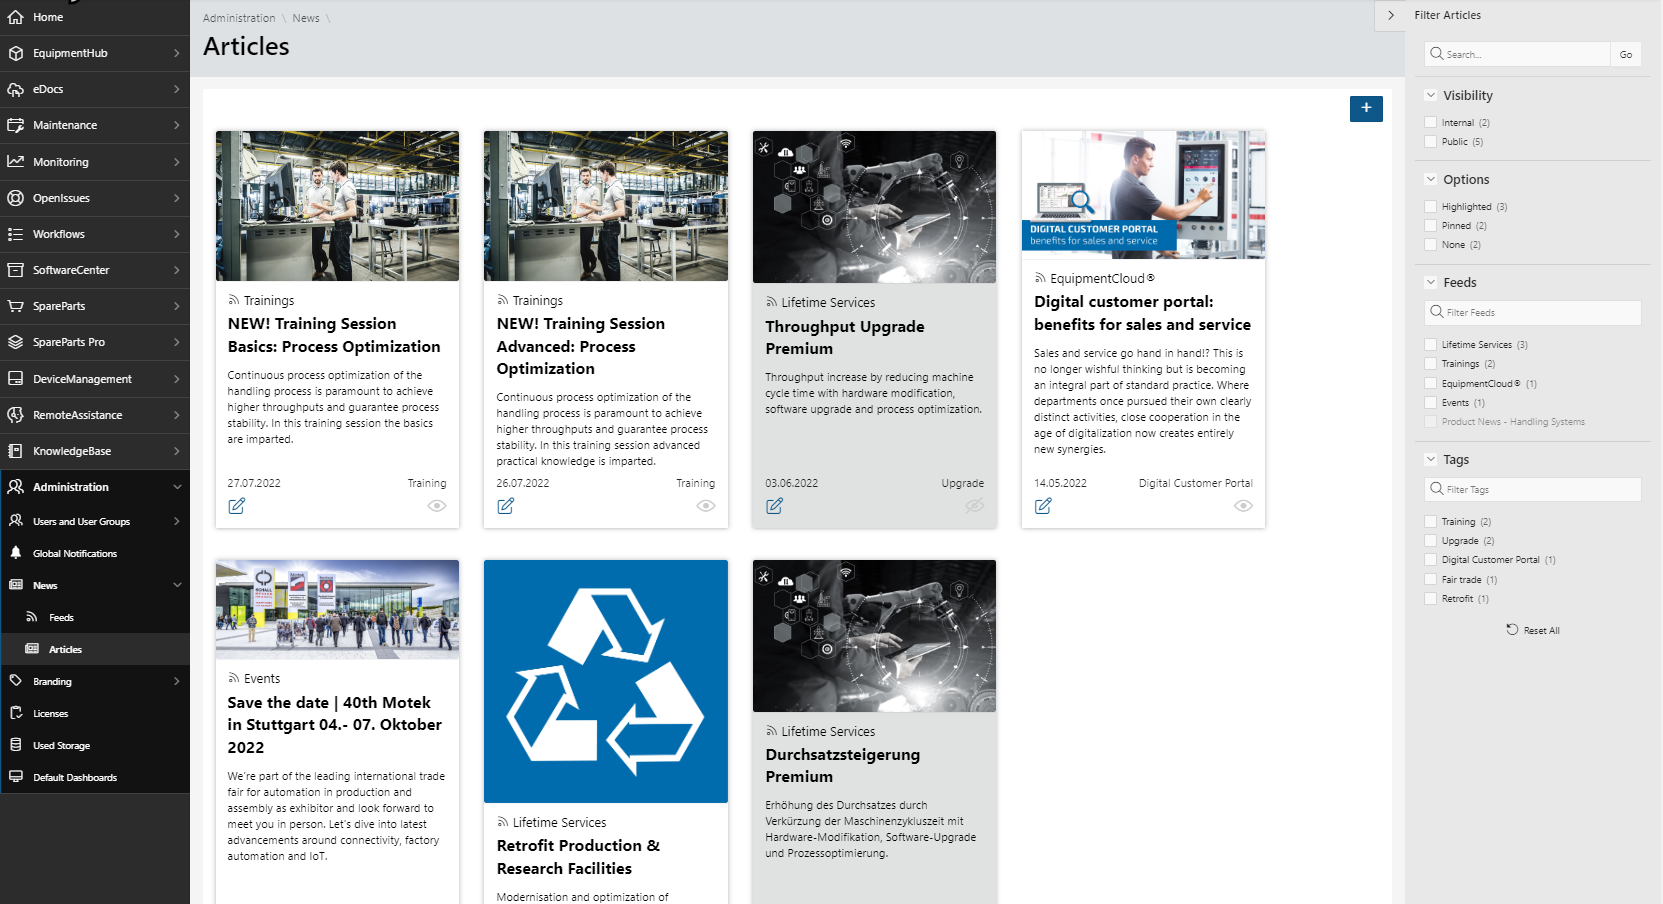Image resolution: width=1663 pixels, height=904 pixels.
Task: Open Home from the sidebar
Action: pos(47,17)
